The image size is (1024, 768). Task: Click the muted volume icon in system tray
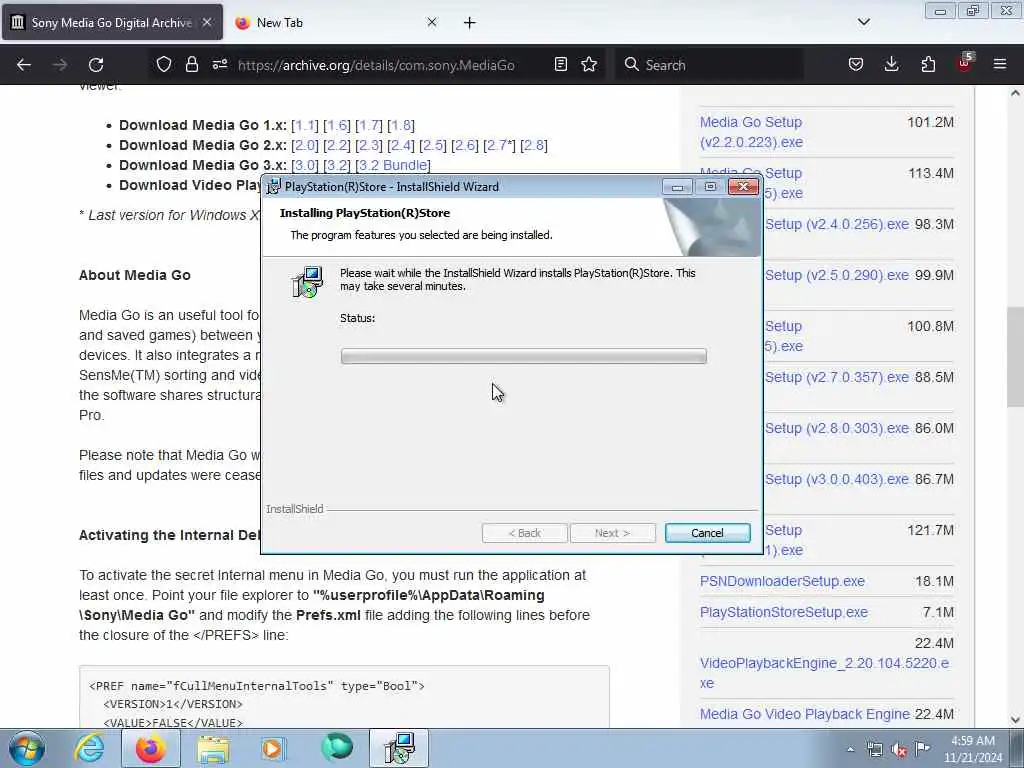coord(899,749)
